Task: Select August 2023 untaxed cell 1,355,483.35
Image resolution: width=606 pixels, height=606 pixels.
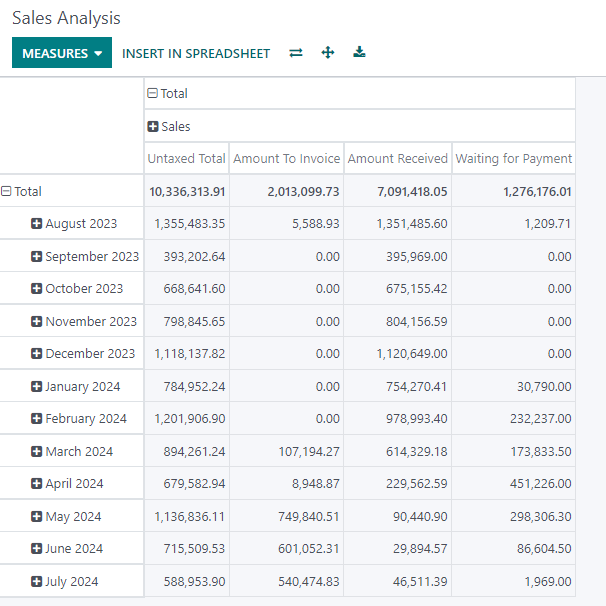Action: tap(187, 223)
